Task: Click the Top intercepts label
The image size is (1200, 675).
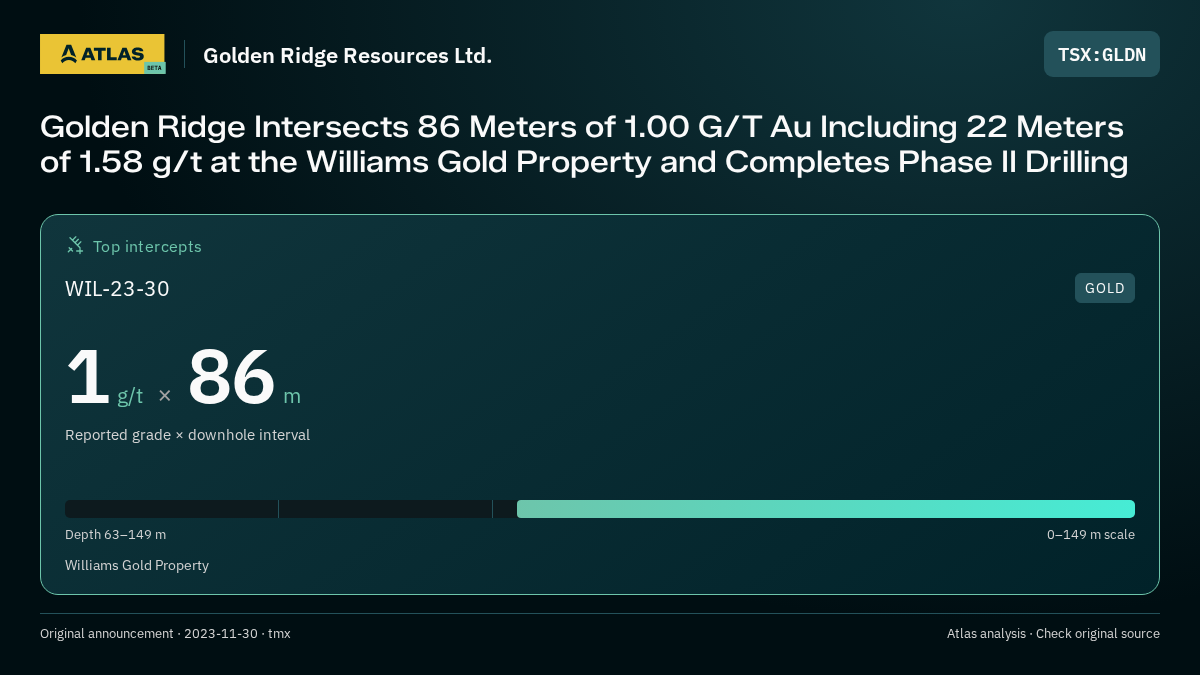Action: pyautogui.click(x=147, y=246)
